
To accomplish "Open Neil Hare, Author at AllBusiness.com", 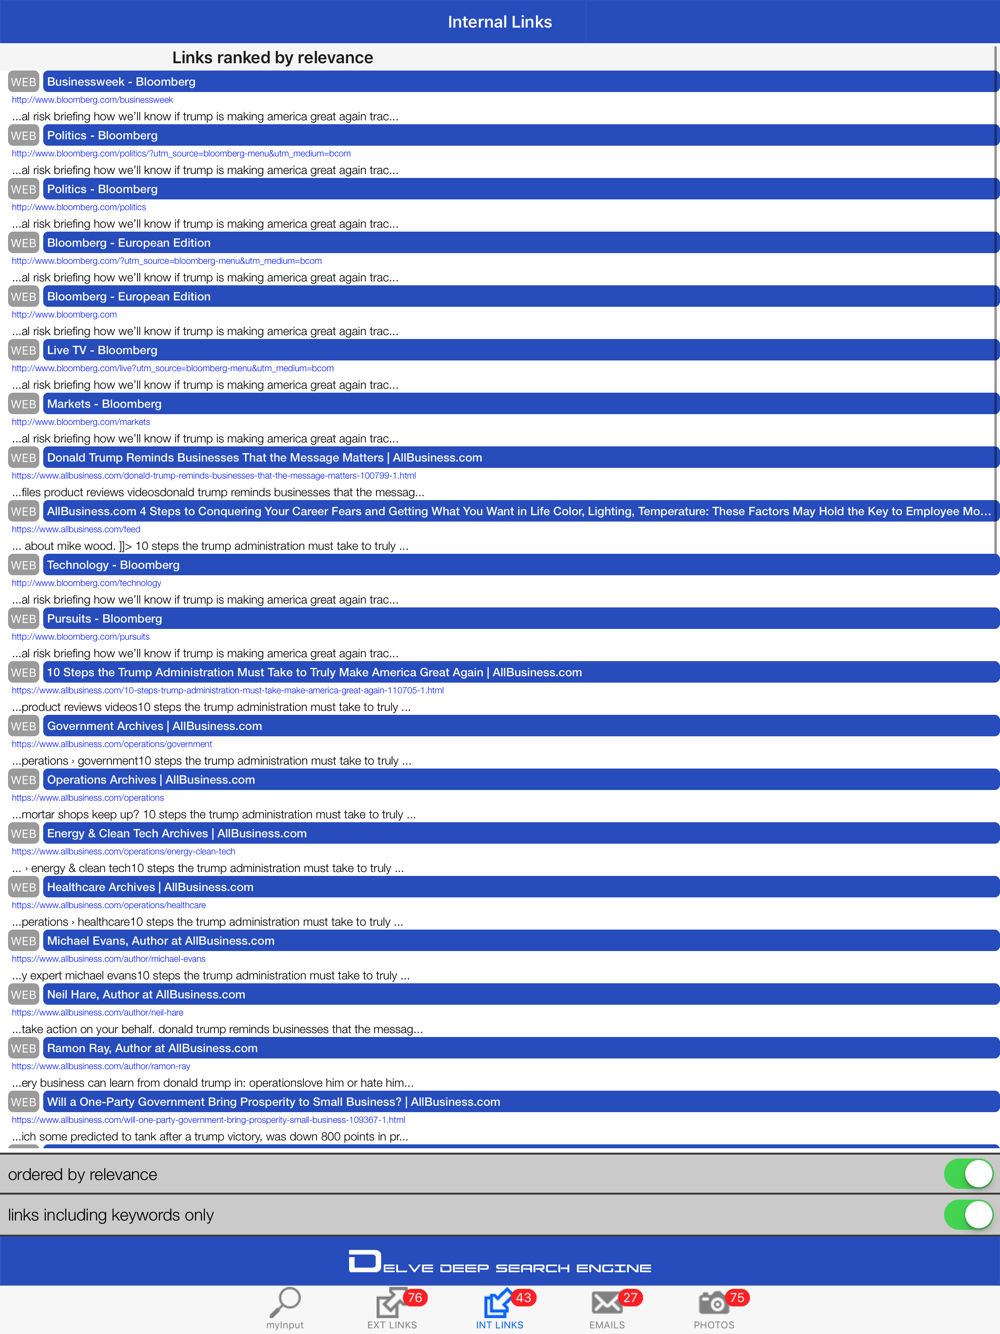I will click(521, 995).
